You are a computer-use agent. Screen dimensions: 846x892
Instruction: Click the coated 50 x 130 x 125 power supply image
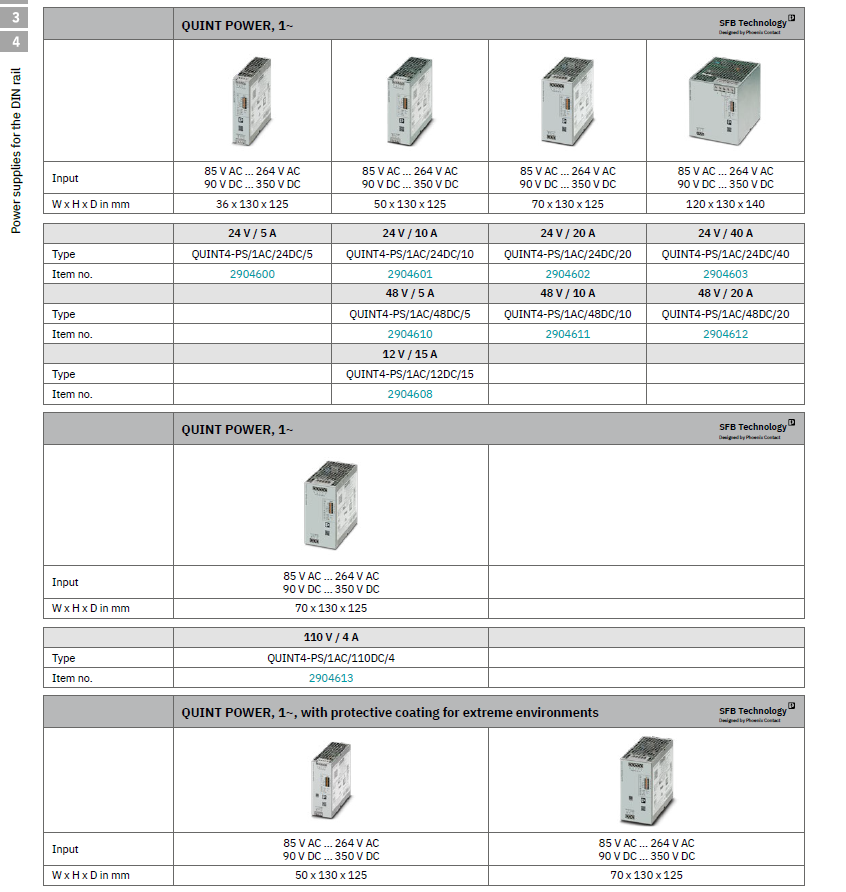click(331, 780)
